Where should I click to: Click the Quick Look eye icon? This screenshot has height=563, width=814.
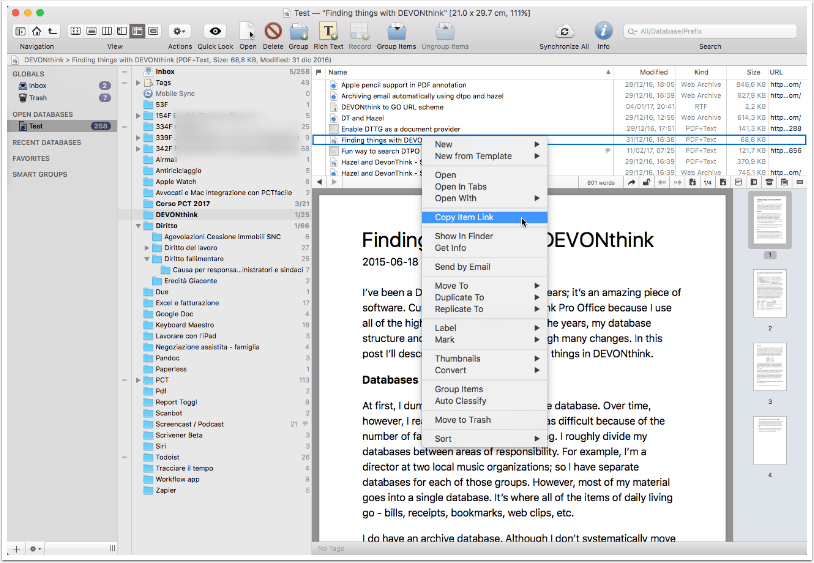pyautogui.click(x=215, y=31)
